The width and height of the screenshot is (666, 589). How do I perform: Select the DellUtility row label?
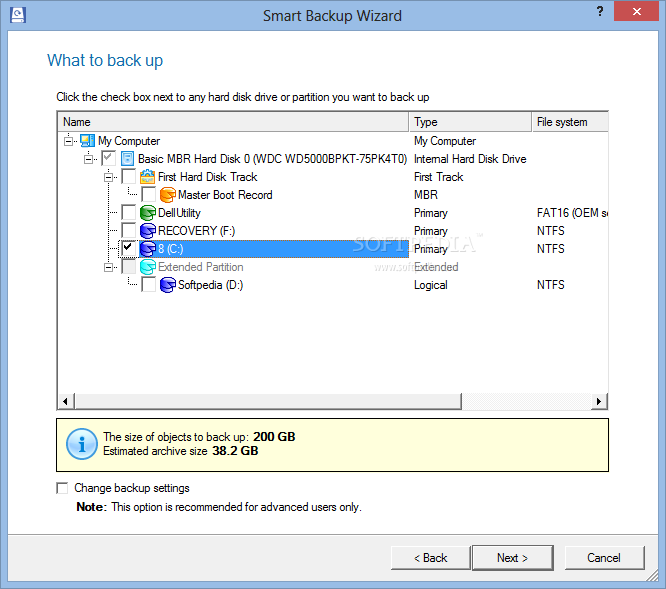(x=179, y=213)
